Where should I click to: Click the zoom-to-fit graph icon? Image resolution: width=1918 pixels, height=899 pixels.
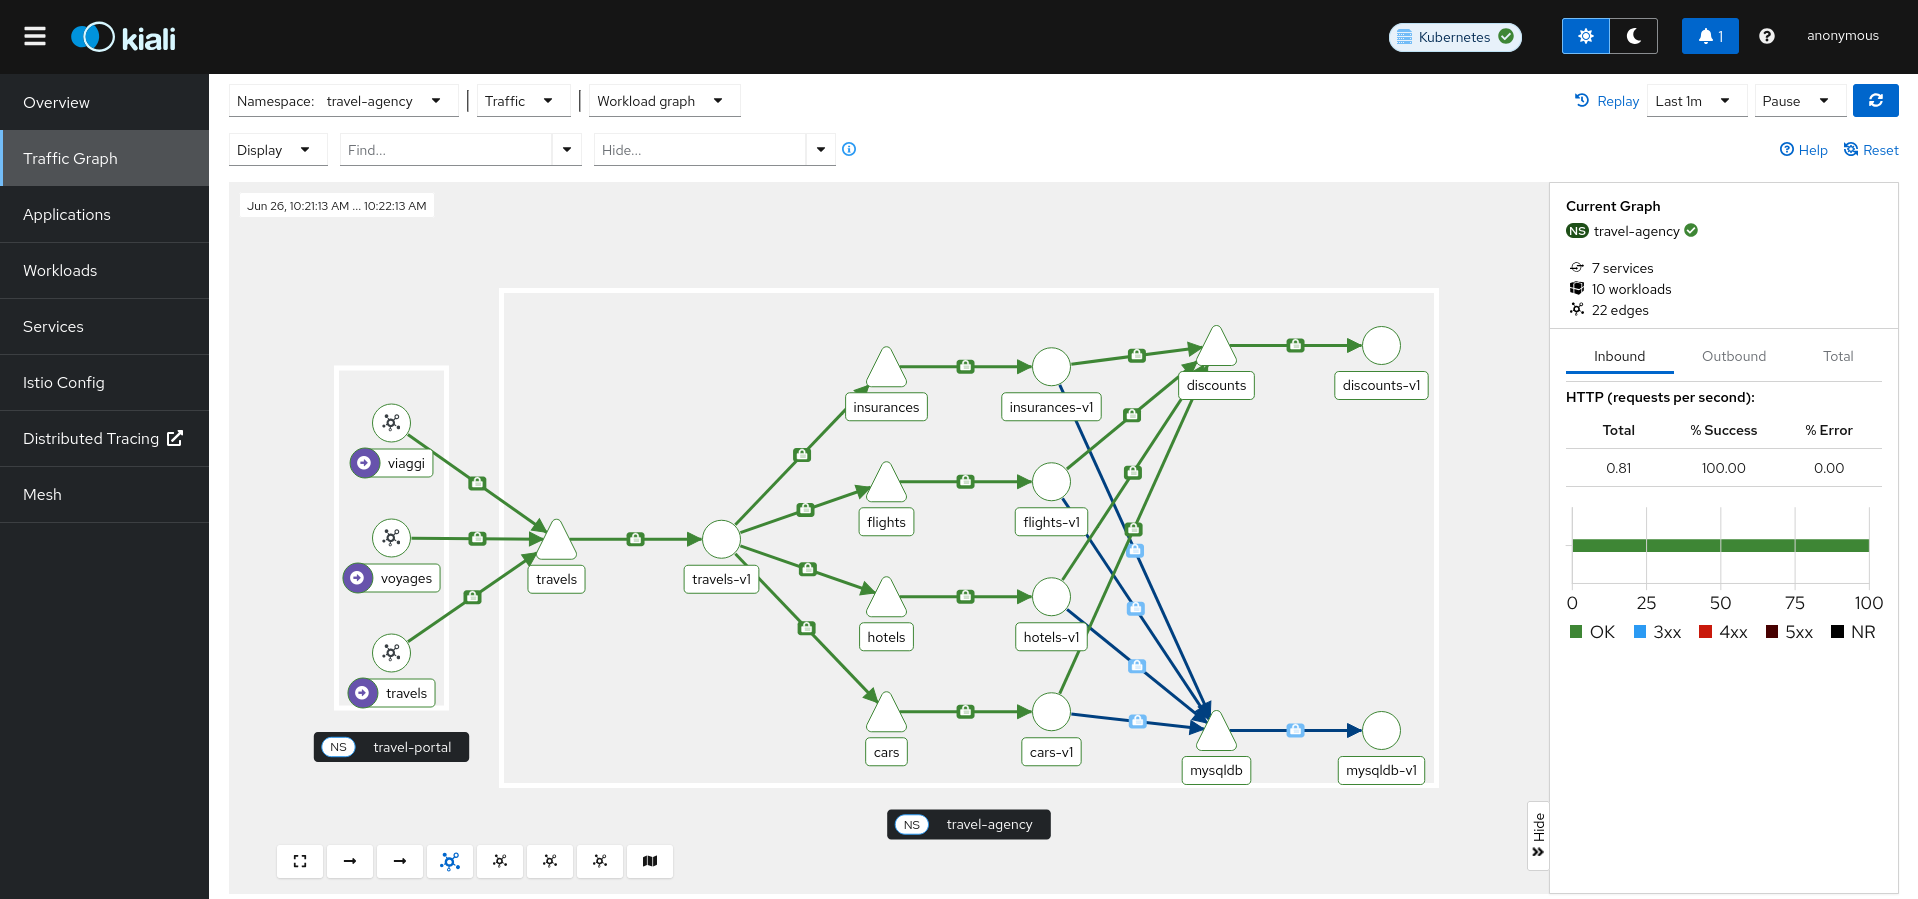point(300,861)
